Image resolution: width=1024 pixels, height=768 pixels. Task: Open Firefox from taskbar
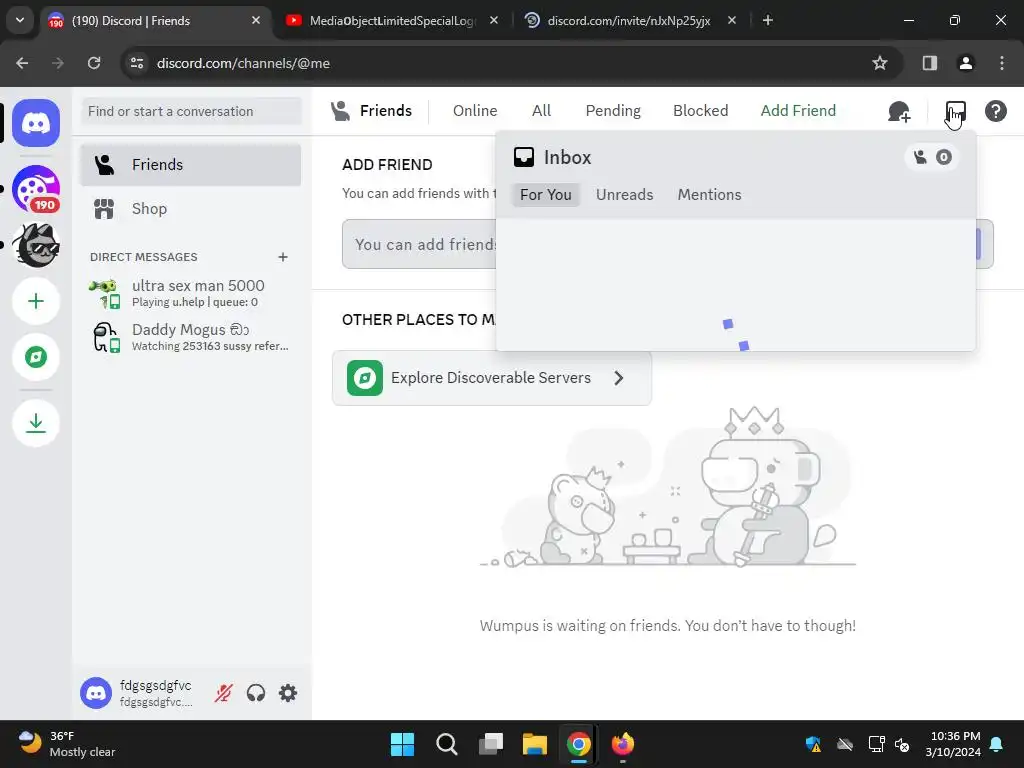[x=622, y=744]
